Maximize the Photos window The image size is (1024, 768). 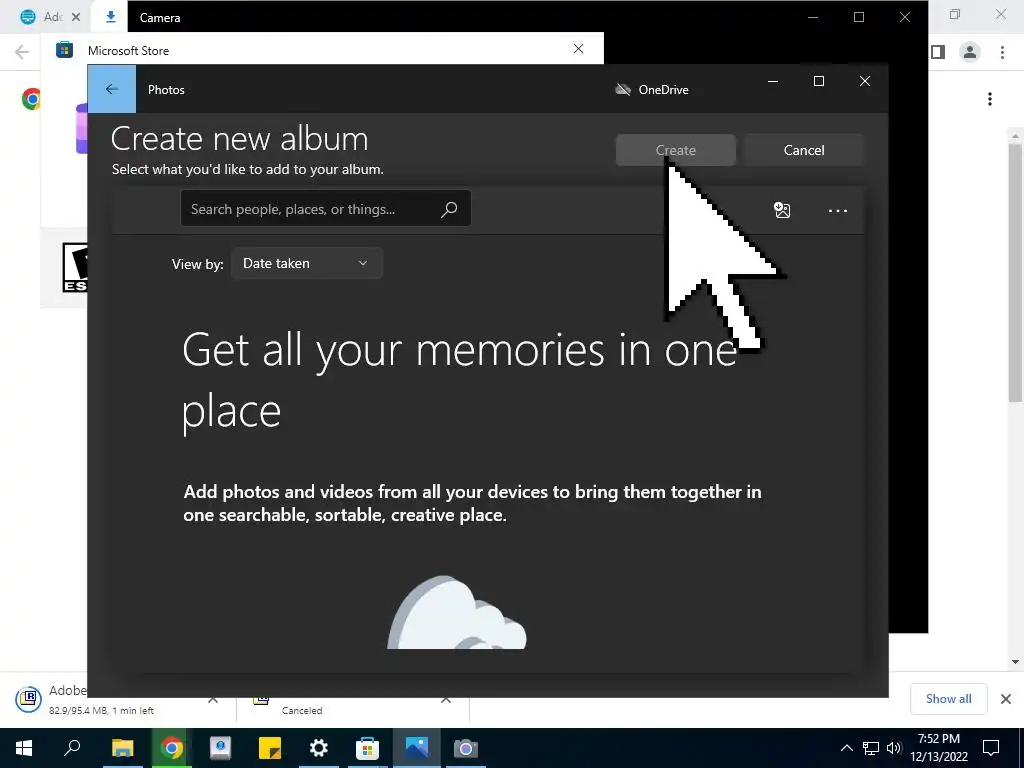[819, 81]
